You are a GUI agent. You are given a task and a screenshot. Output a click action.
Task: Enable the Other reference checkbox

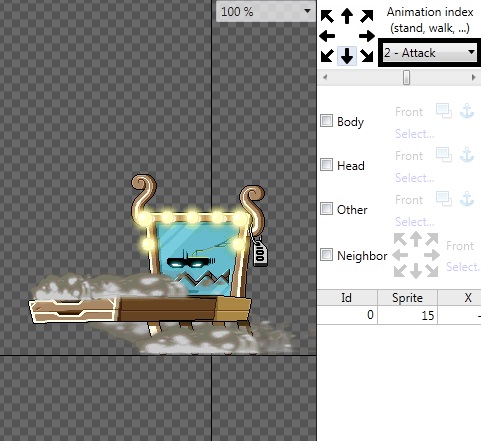[x=326, y=209]
